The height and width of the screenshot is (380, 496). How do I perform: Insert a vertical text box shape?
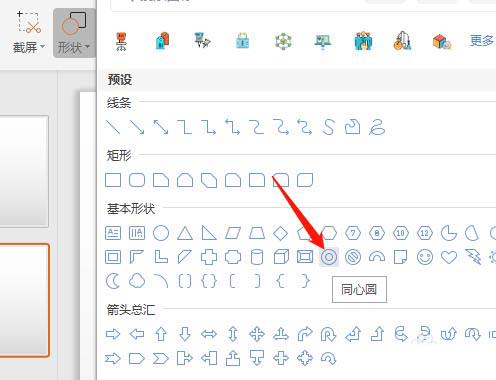pyautogui.click(x=137, y=233)
